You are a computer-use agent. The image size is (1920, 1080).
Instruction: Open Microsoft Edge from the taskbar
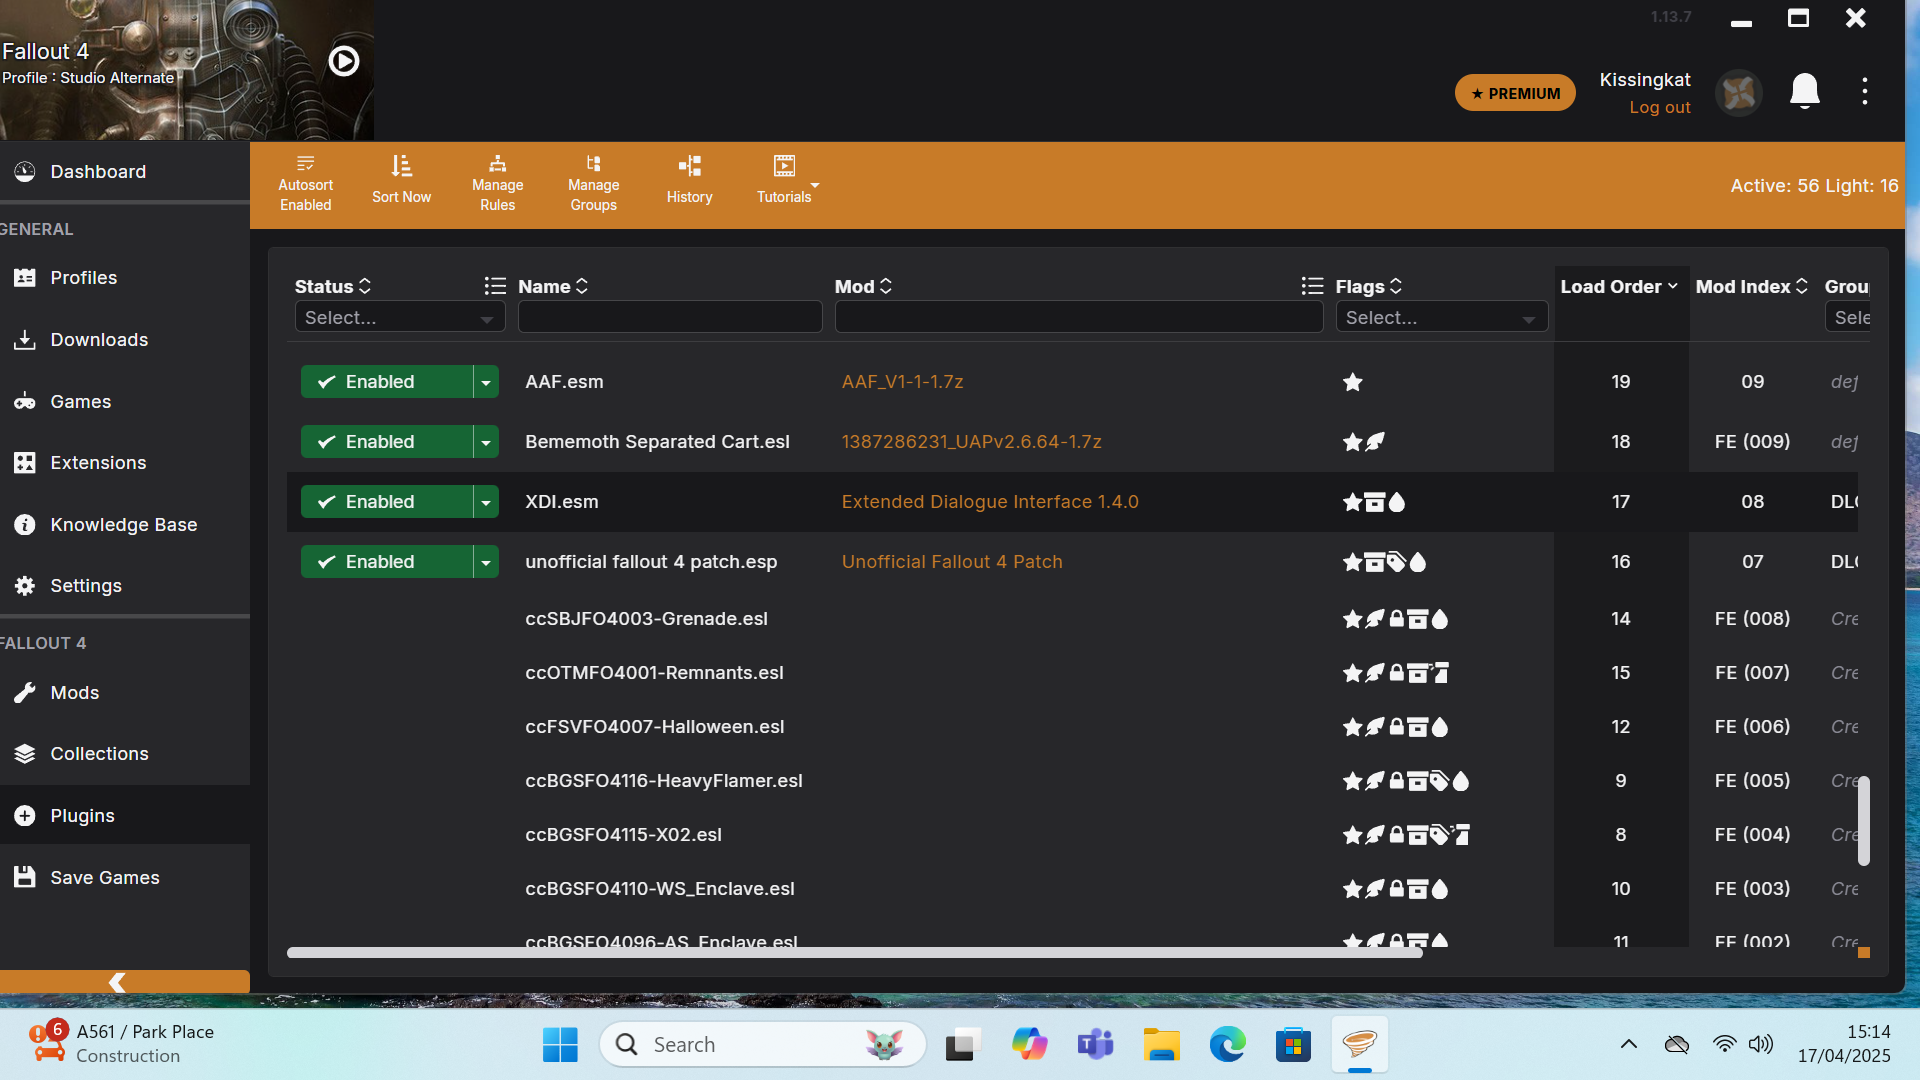coord(1227,1045)
